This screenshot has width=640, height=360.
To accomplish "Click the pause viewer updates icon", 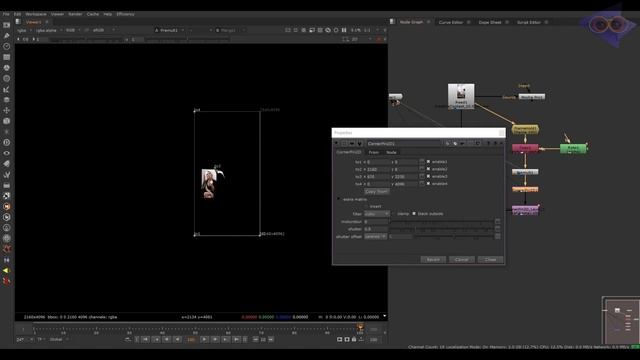I will click(344, 30).
